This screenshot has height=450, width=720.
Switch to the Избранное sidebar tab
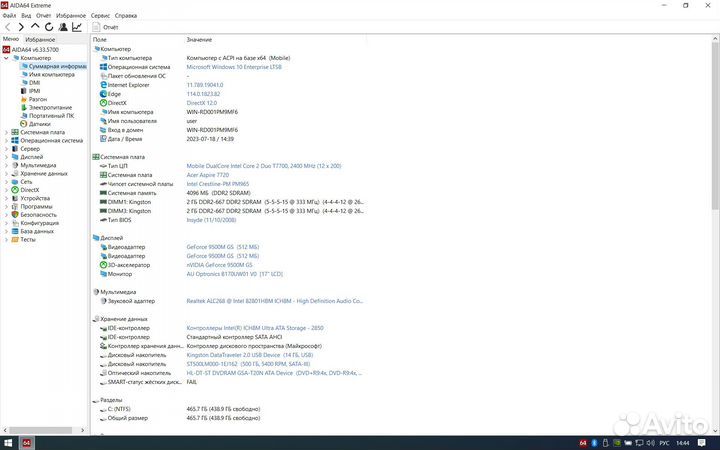[40, 39]
